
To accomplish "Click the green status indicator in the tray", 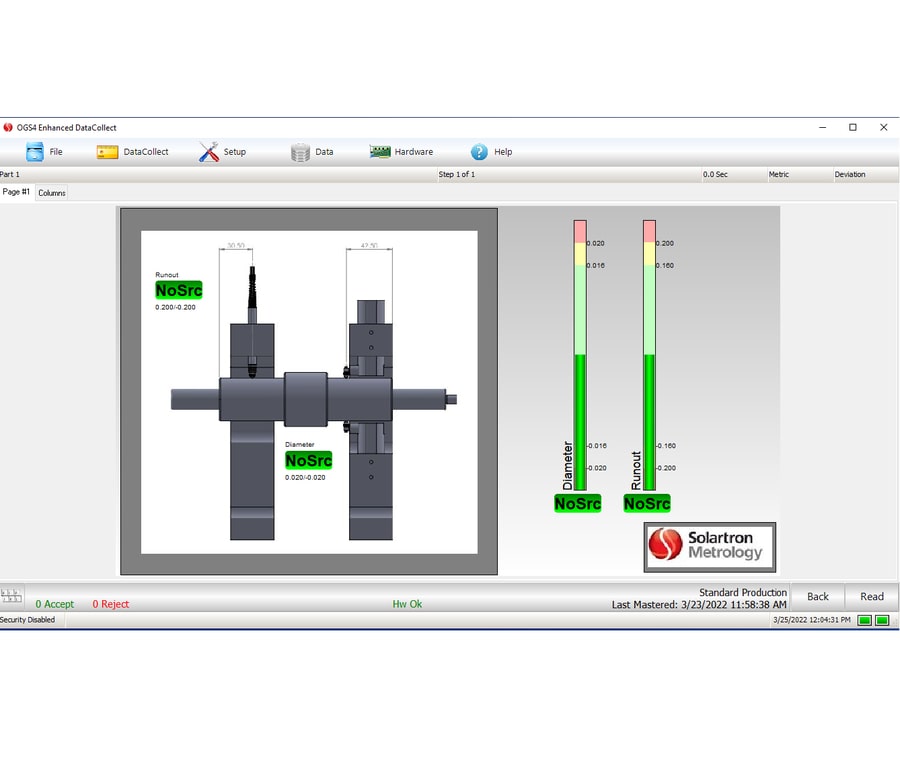I will [866, 620].
